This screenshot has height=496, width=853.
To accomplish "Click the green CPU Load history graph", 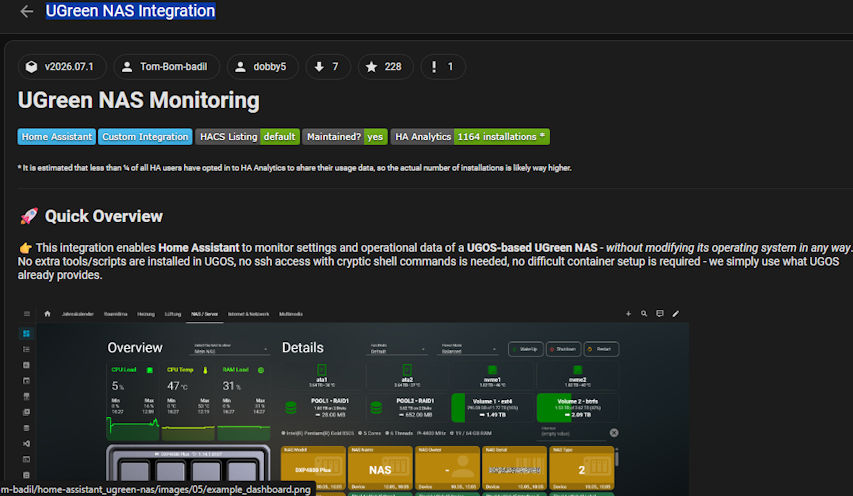I will tap(133, 429).
